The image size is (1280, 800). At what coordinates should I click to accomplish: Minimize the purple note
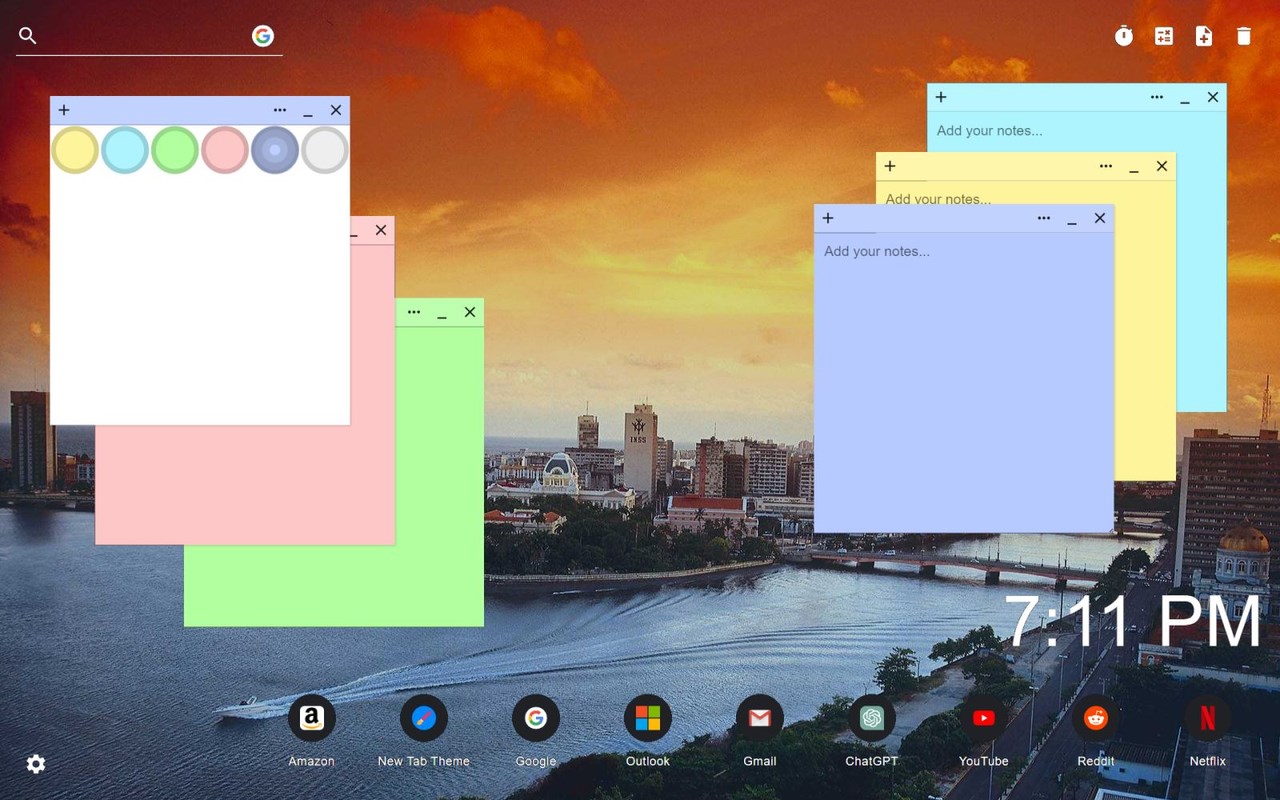(x=1072, y=220)
